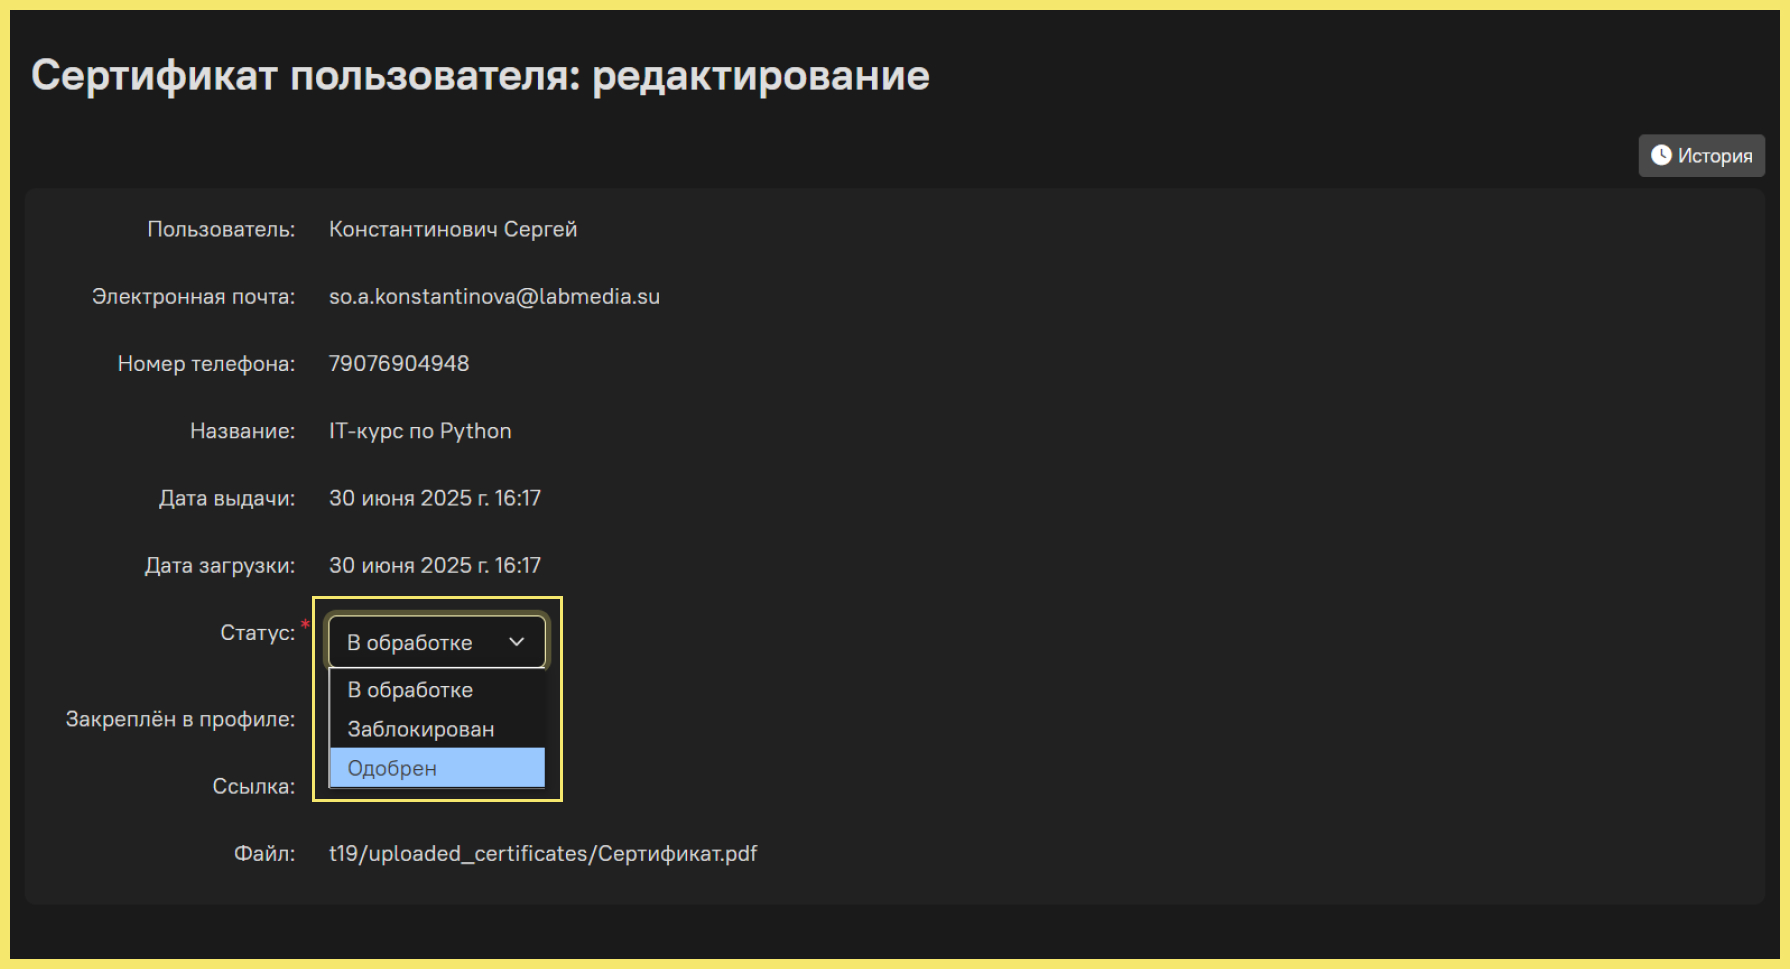This screenshot has width=1790, height=969.
Task: Click the Ссылка field label
Action: point(254,786)
